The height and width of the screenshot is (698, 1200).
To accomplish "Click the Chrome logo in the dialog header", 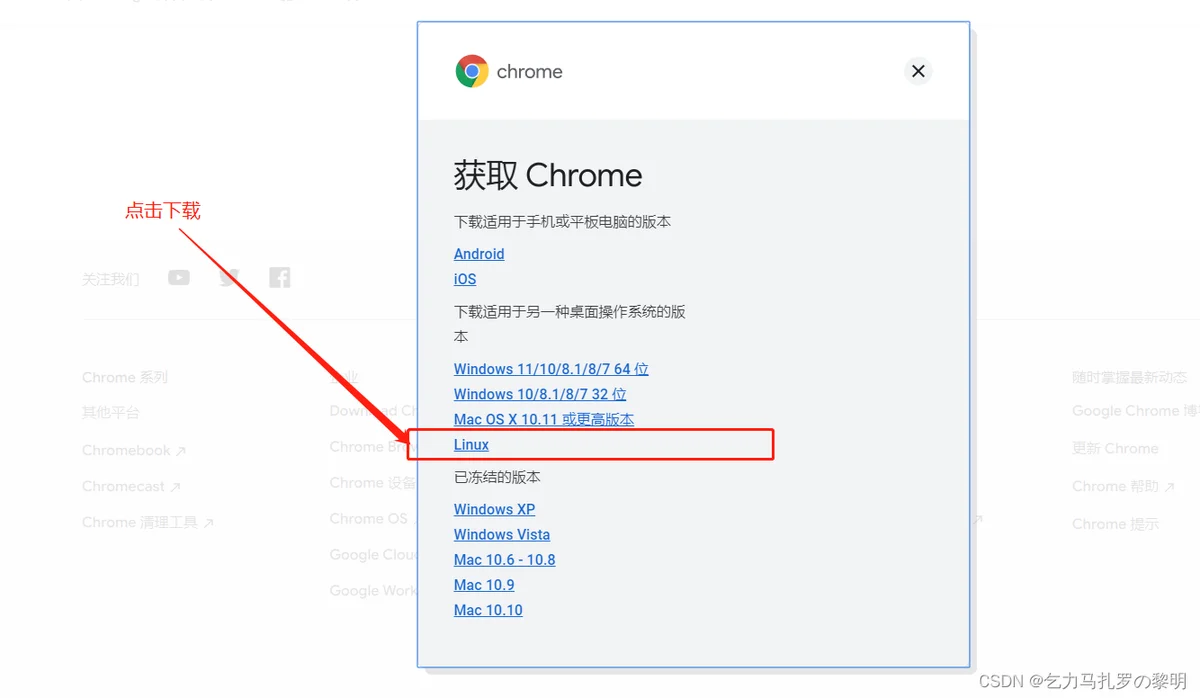I will point(472,71).
